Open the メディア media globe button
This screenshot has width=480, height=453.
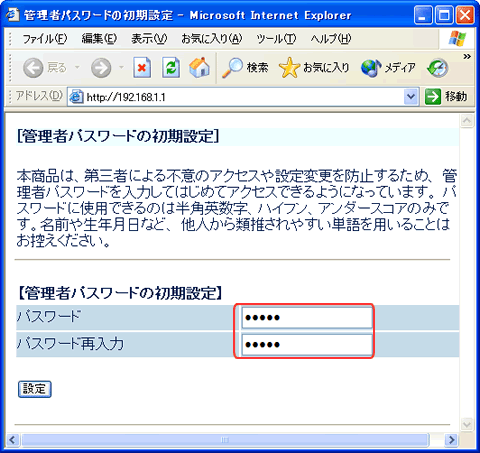click(x=388, y=68)
